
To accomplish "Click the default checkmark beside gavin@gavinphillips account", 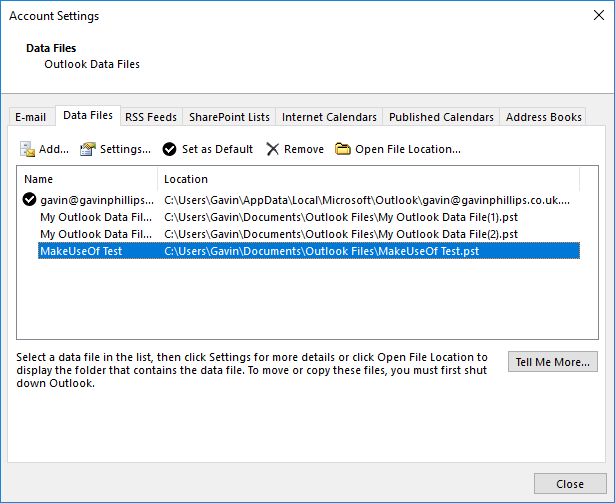I will 29,200.
